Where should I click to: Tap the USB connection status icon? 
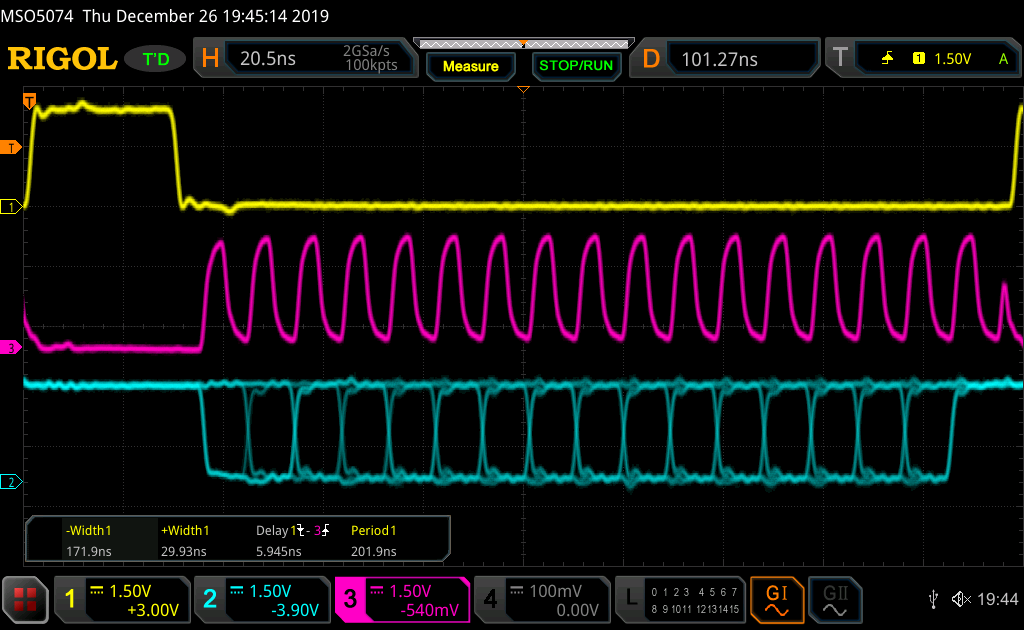[933, 599]
